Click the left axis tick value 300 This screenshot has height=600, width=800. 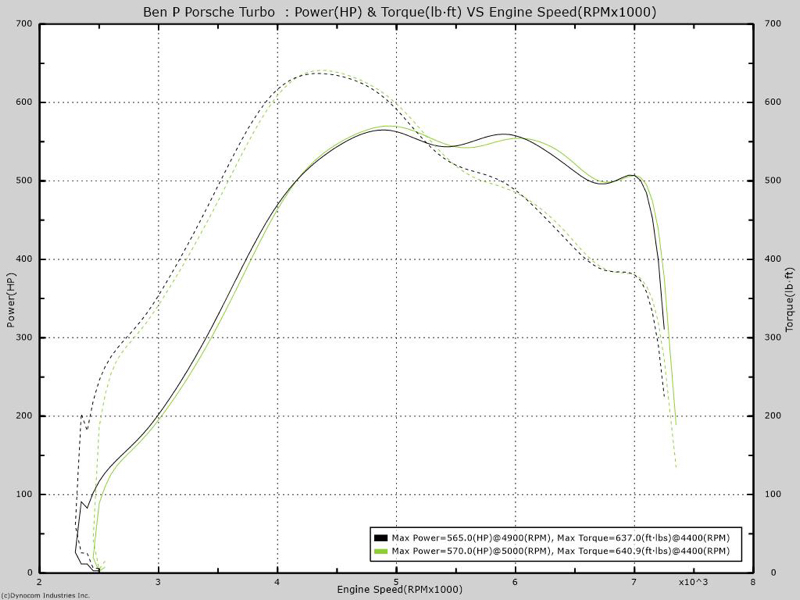24,337
